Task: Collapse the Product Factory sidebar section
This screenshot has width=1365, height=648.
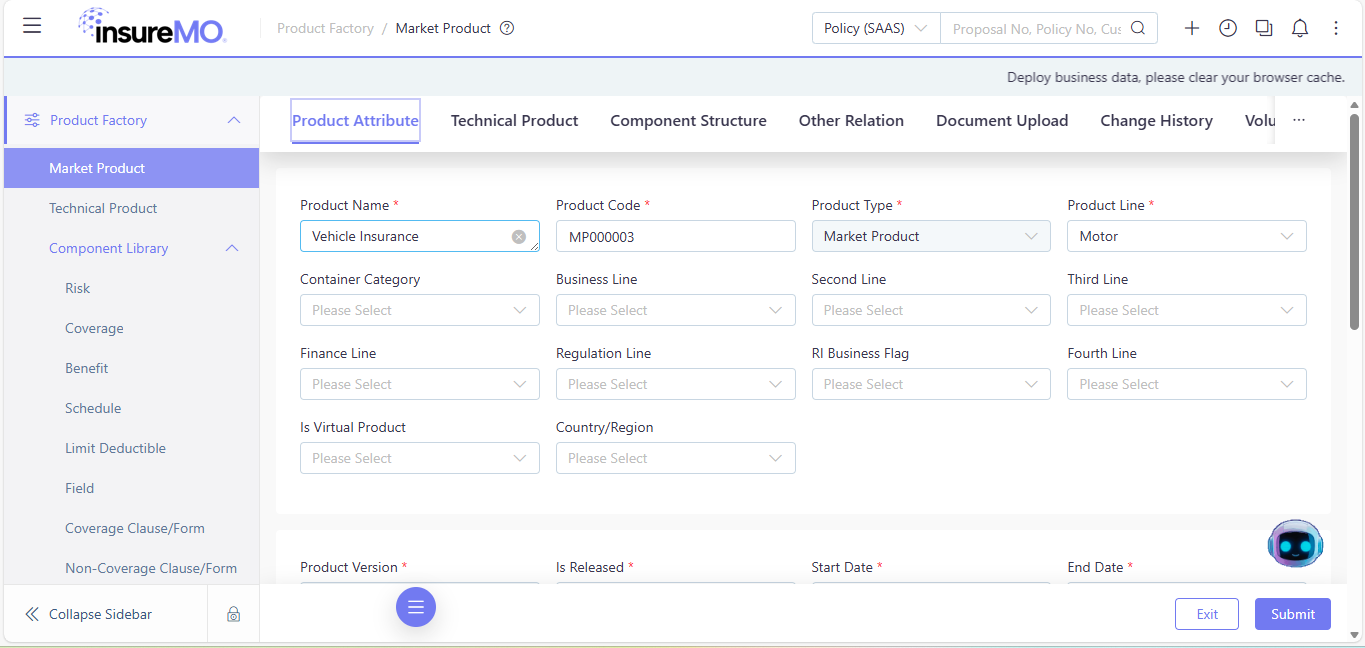Action: click(234, 120)
